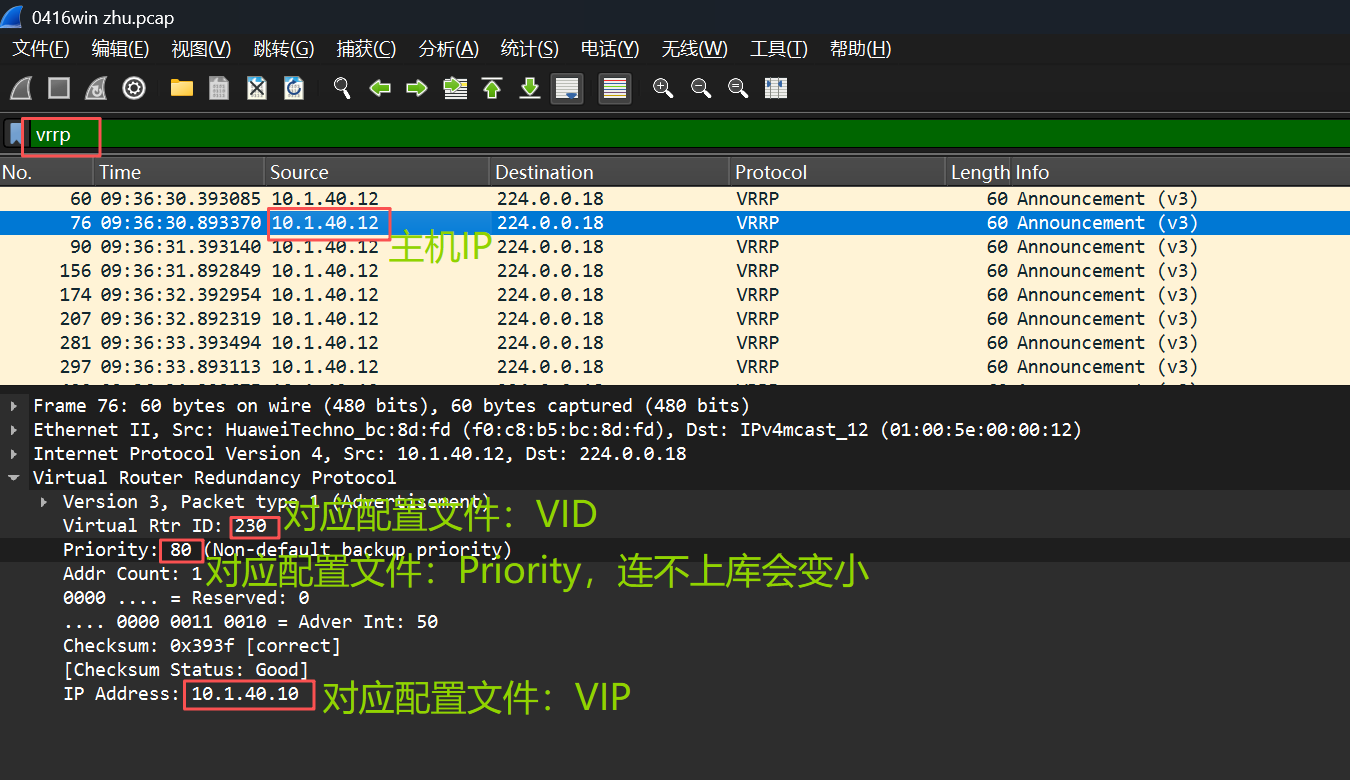Sort by the Destination column header
1350x780 pixels.
pos(610,172)
